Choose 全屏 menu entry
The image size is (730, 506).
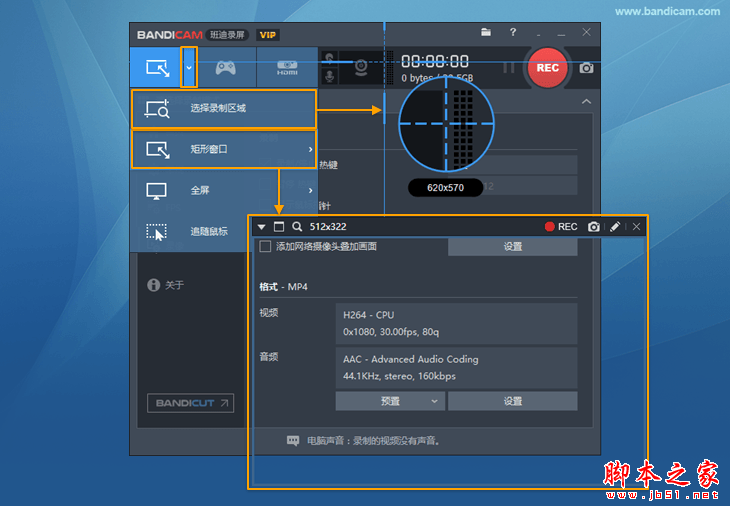coord(224,190)
